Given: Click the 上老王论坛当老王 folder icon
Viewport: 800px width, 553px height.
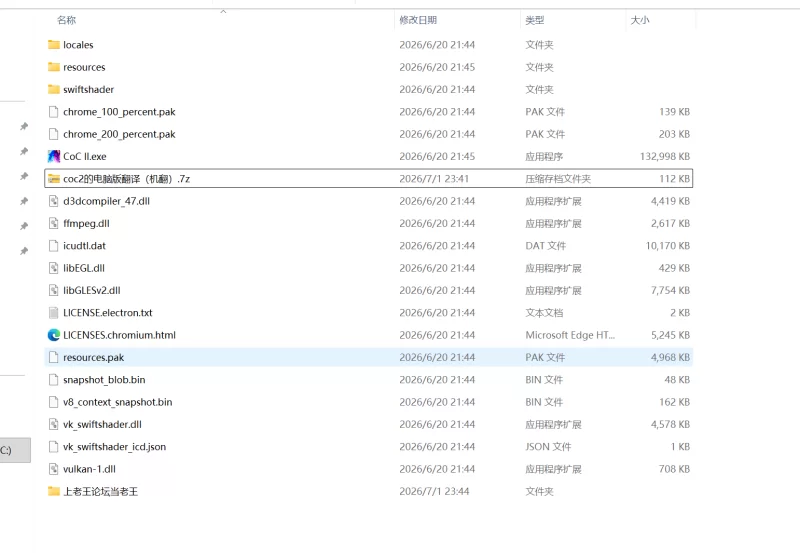Looking at the screenshot, I should [x=54, y=491].
